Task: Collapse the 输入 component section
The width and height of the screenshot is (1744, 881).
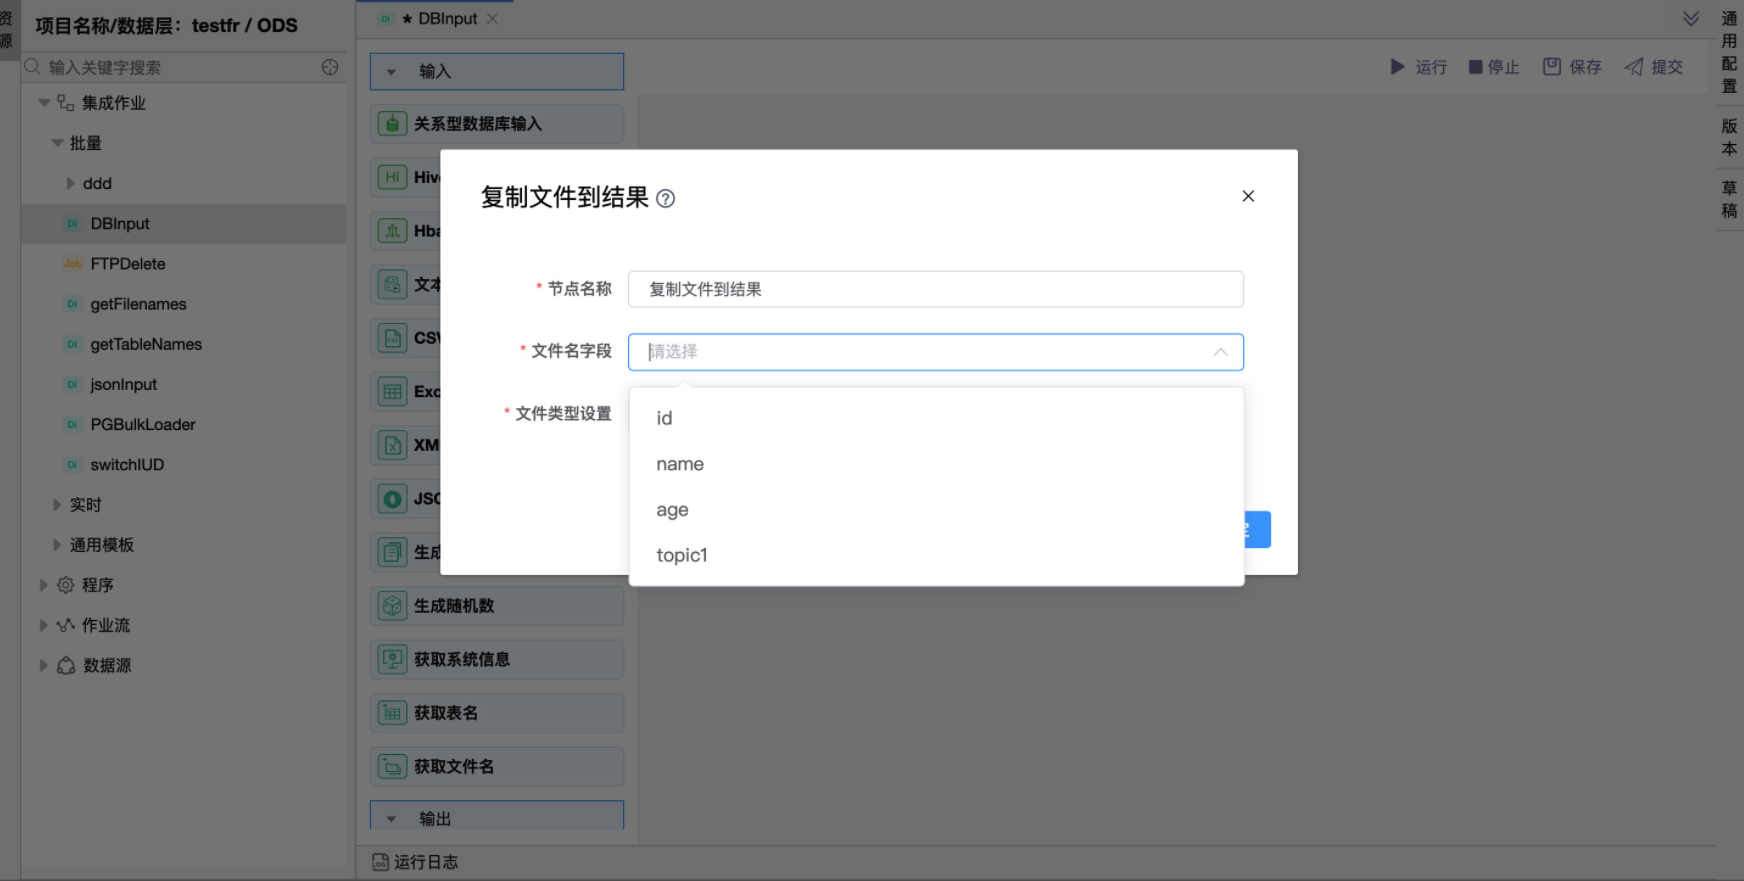Action: coord(391,72)
